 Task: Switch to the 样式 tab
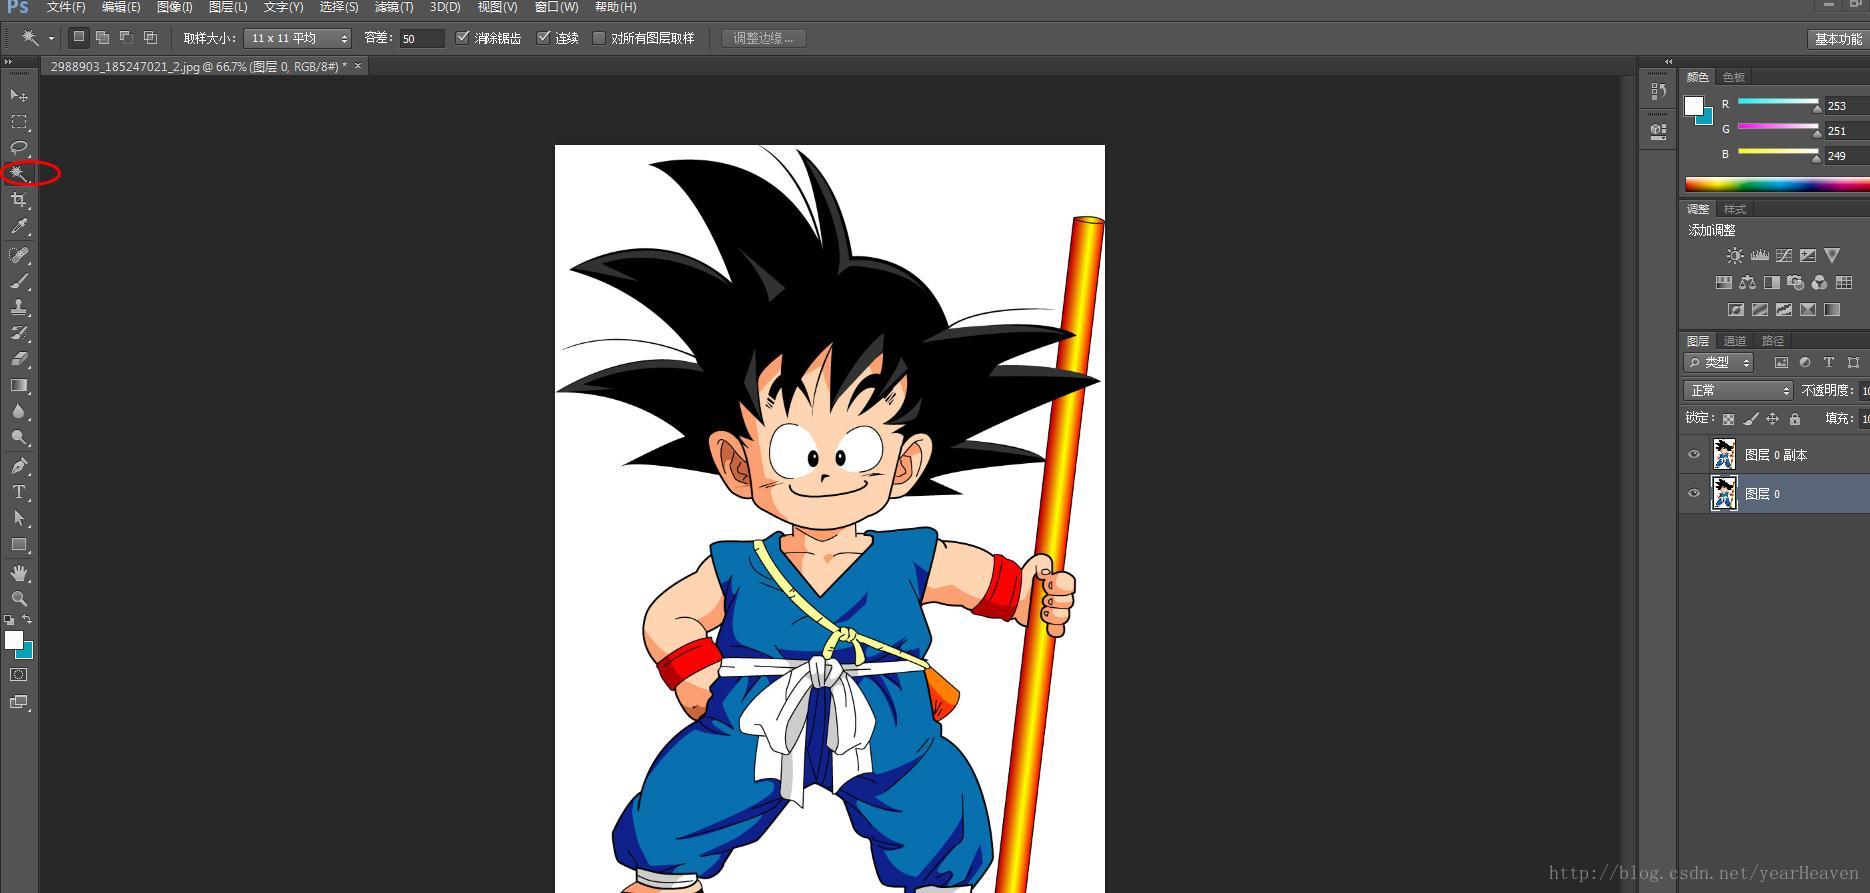coord(1735,209)
